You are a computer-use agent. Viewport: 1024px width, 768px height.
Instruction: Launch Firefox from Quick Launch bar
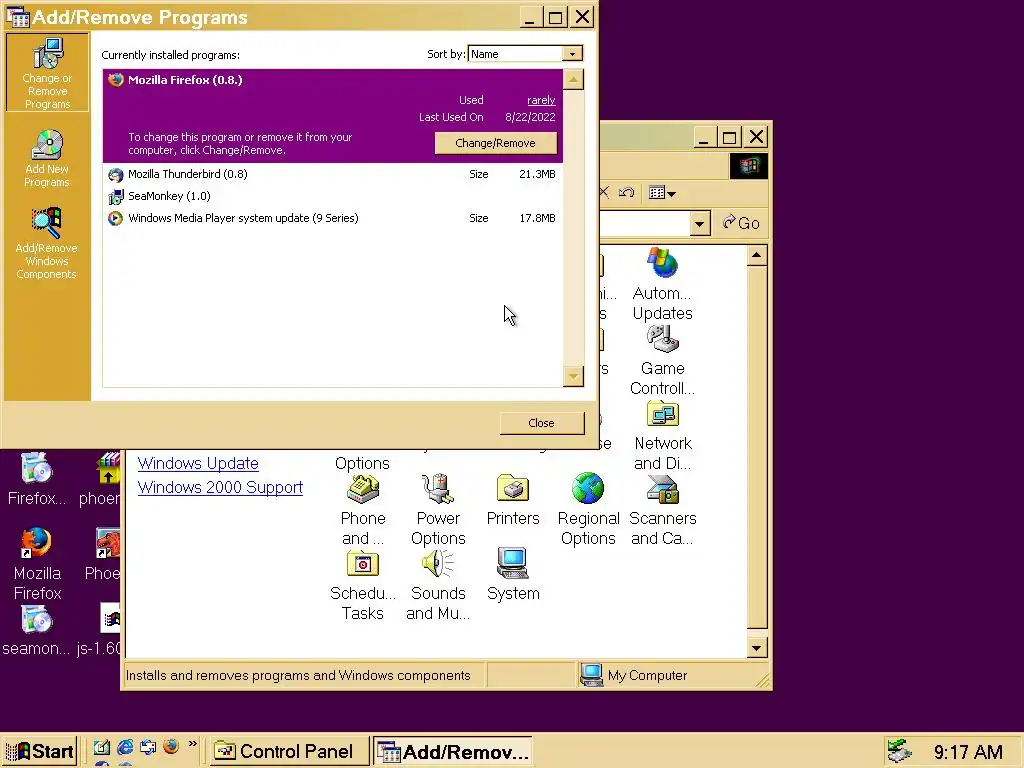click(x=171, y=746)
